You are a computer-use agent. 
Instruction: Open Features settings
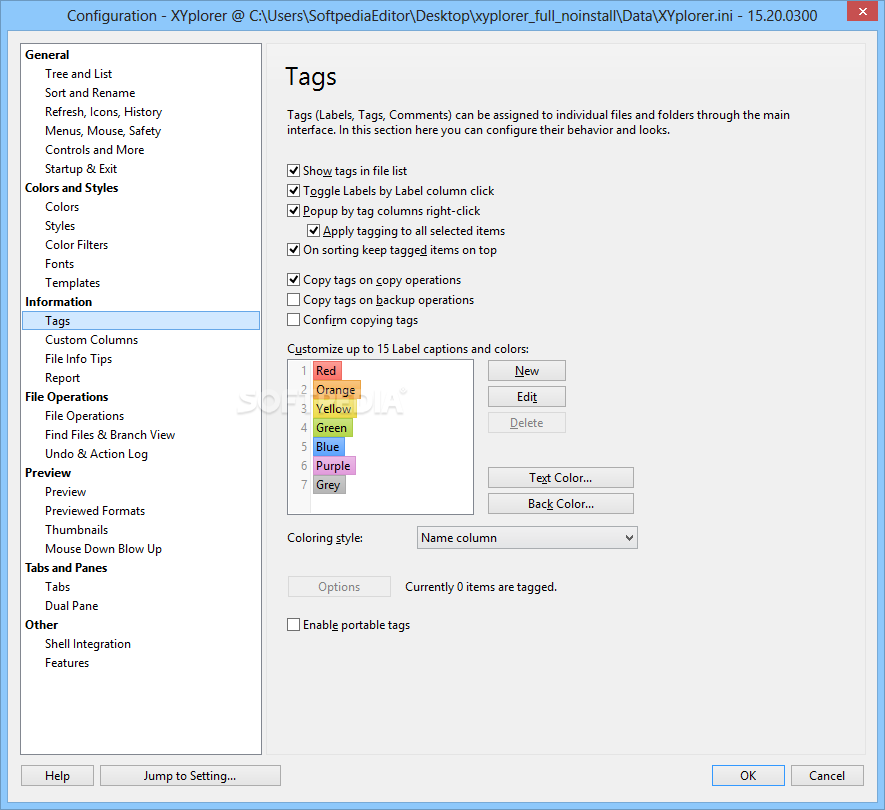pyautogui.click(x=67, y=663)
